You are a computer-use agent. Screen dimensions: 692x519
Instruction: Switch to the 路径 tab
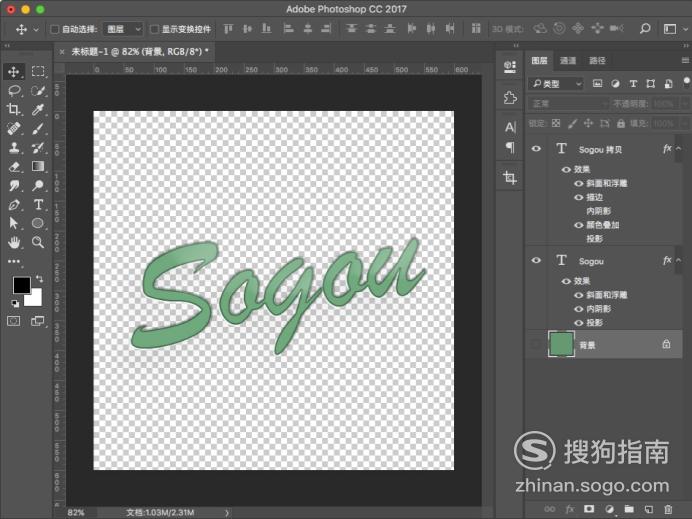[x=597, y=60]
